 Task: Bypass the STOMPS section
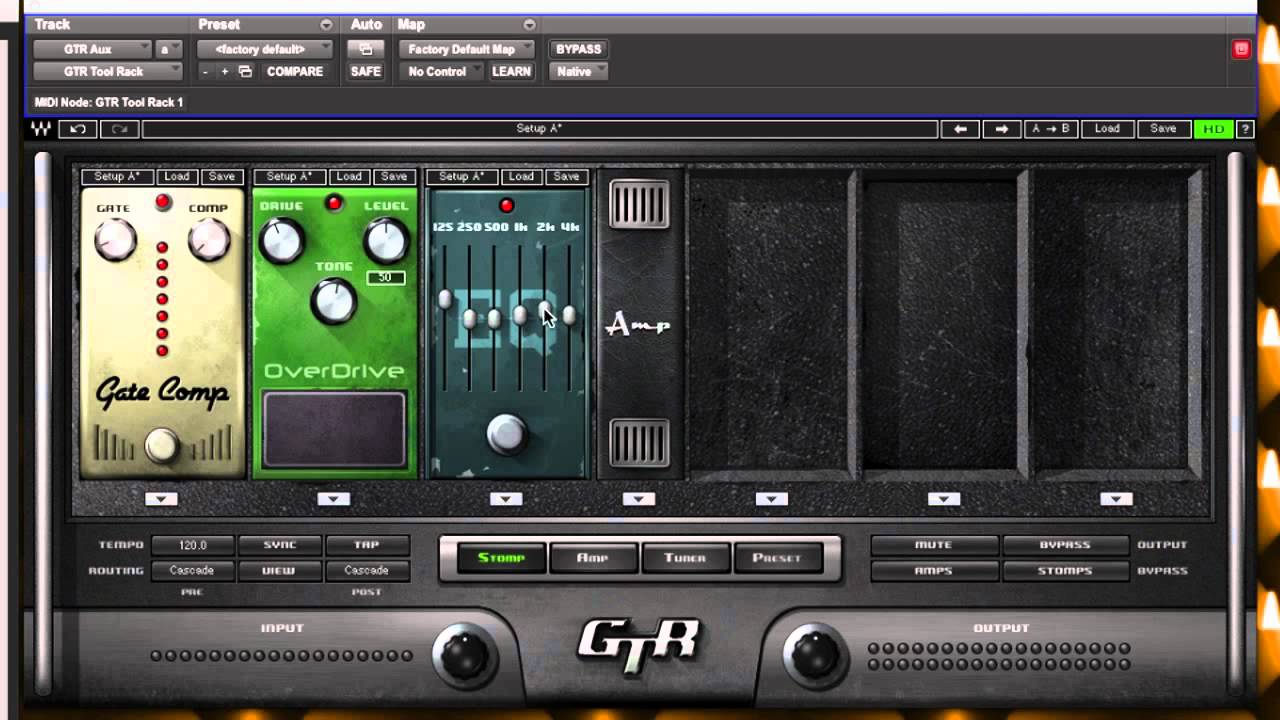(1065, 571)
